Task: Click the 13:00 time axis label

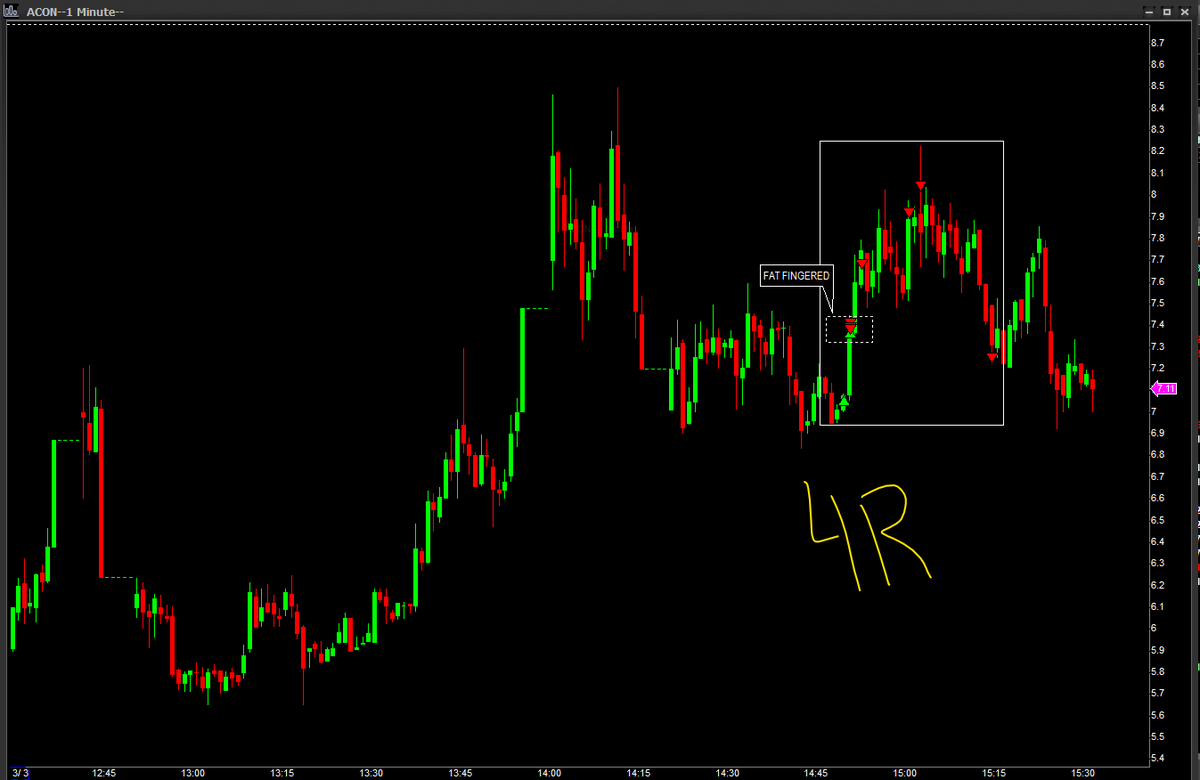Action: point(193,773)
